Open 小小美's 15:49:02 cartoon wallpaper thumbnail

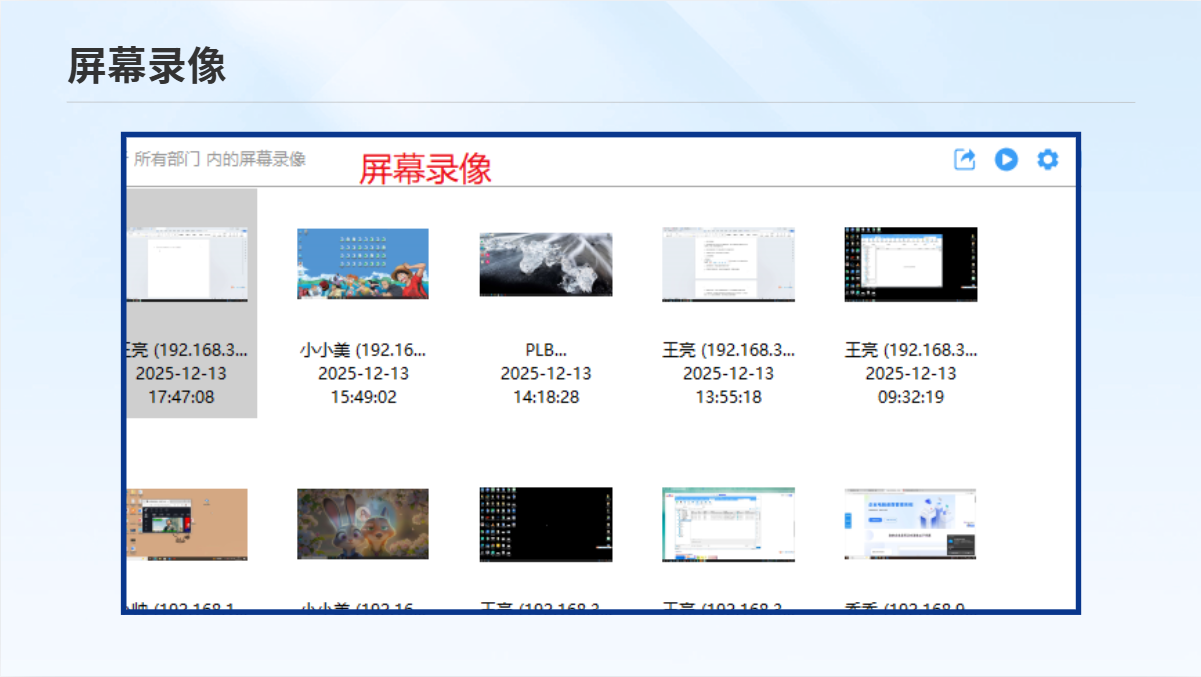pyautogui.click(x=363, y=264)
